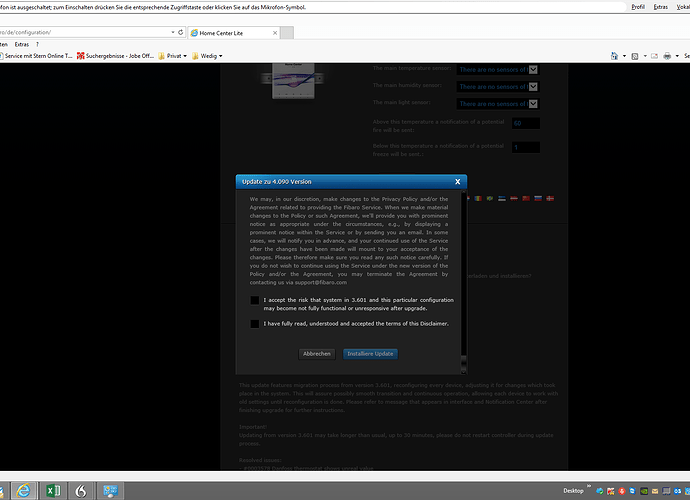Close the Home Center Lite tab
Viewport: 690px width, 500px height.
[x=275, y=33]
